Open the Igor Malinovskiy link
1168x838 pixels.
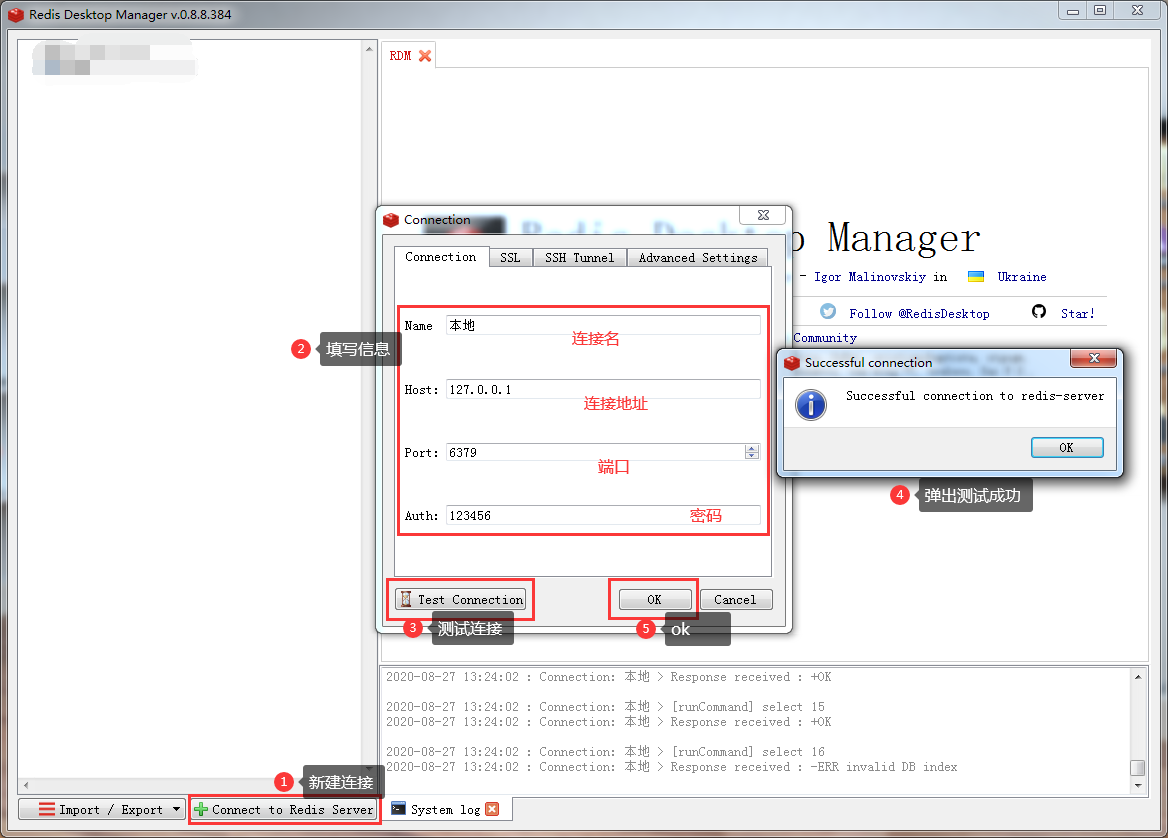tap(869, 277)
